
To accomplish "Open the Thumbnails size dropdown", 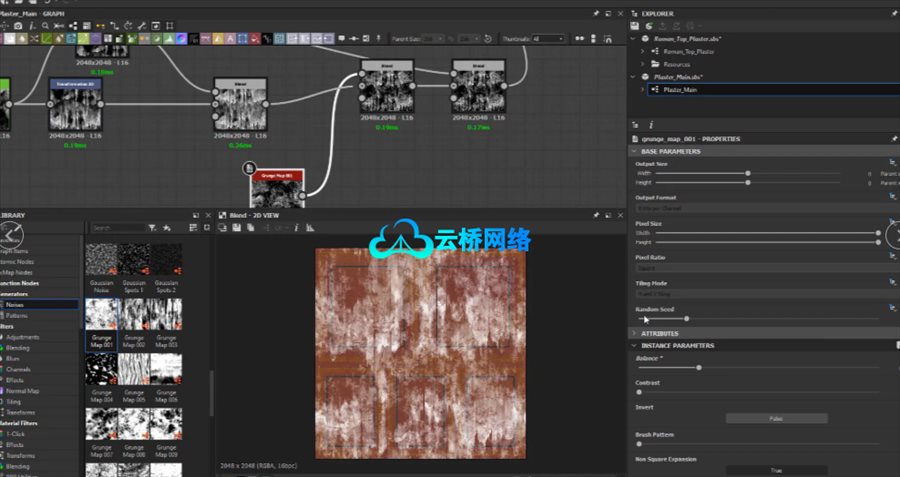I will click(548, 39).
